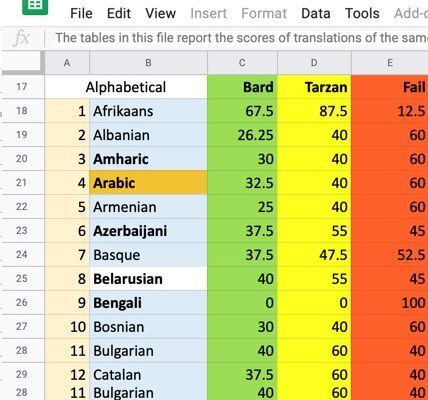Click the green Google Sheets home icon
The width and height of the screenshot is (428, 400).
click(35, 6)
